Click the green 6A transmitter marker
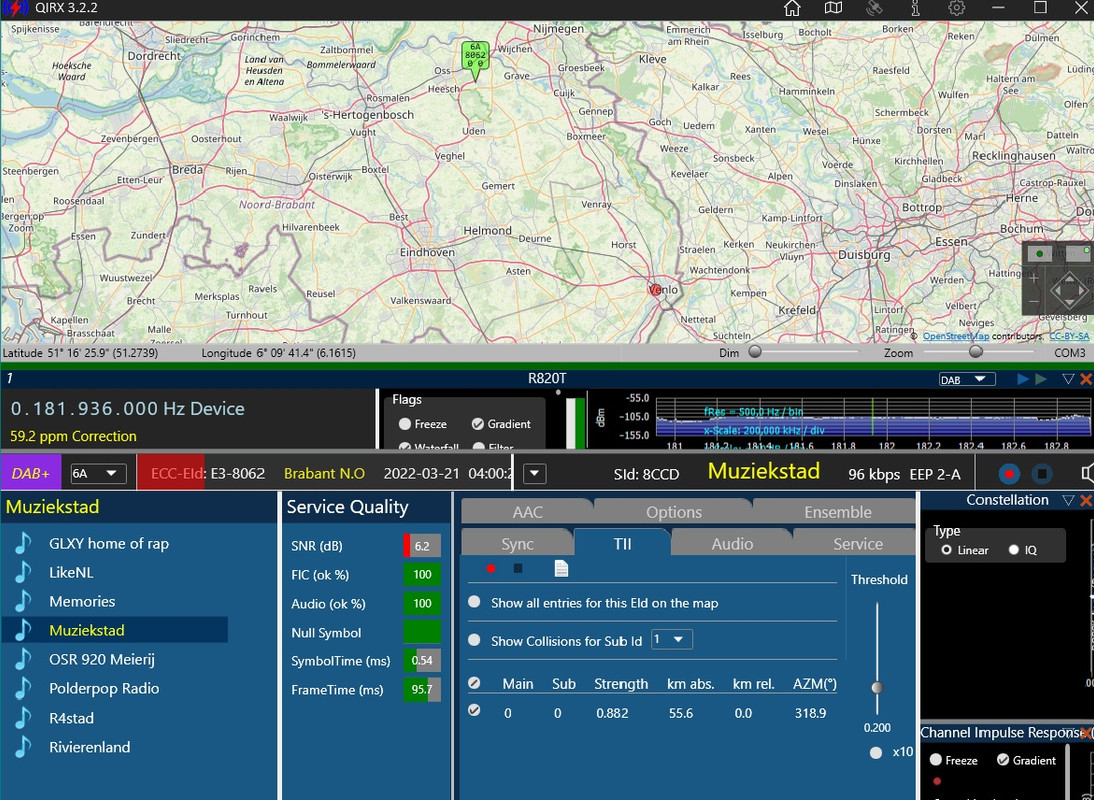This screenshot has height=800, width=1094. point(475,59)
